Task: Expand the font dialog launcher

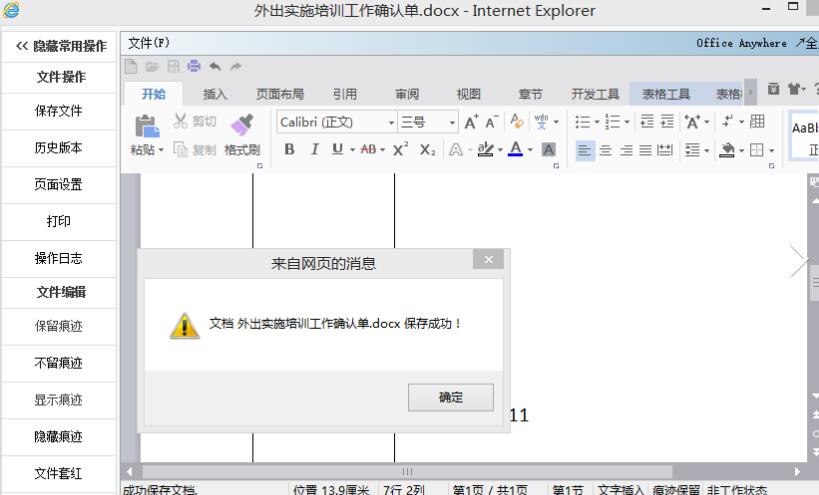Action: pos(556,166)
